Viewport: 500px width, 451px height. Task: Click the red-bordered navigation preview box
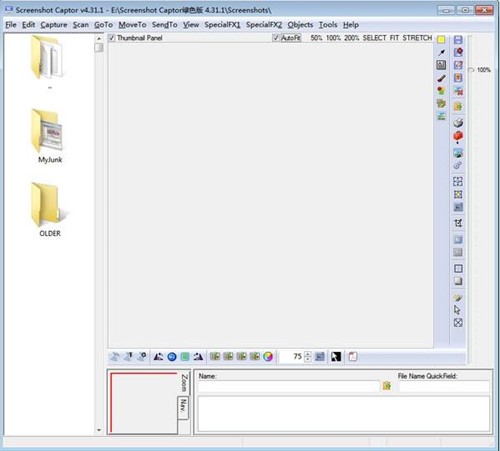click(144, 403)
